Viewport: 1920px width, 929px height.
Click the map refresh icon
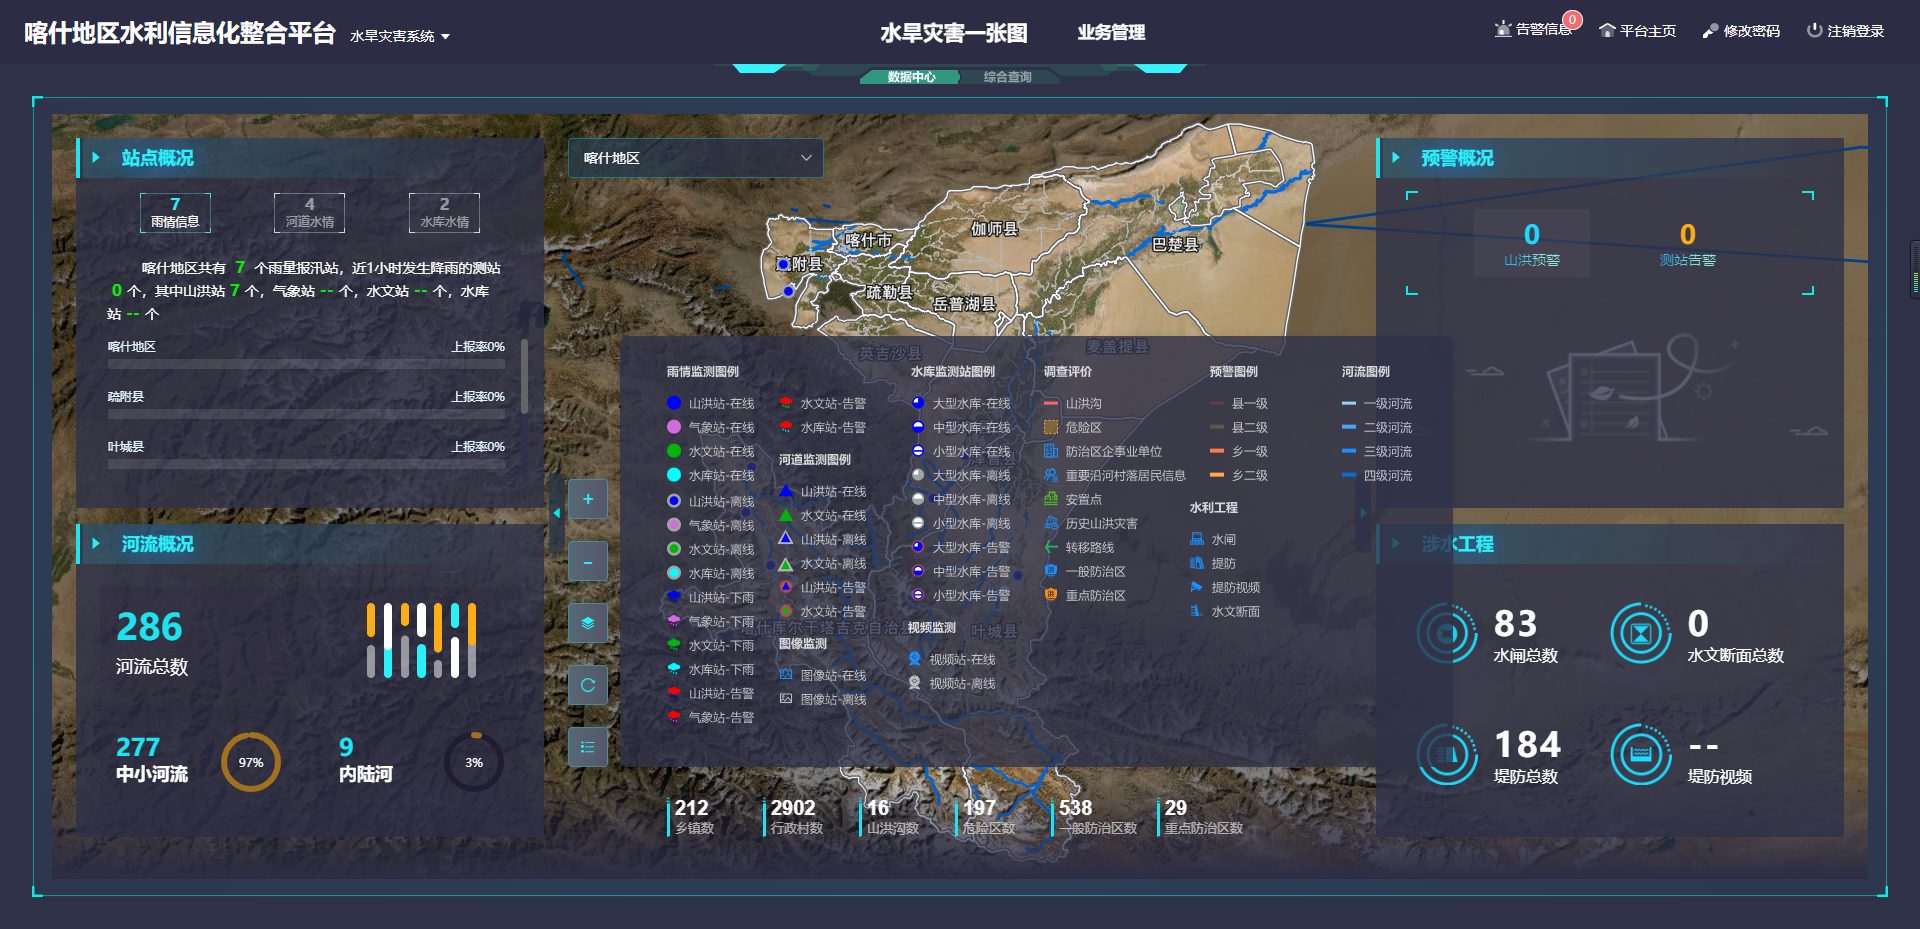(588, 685)
